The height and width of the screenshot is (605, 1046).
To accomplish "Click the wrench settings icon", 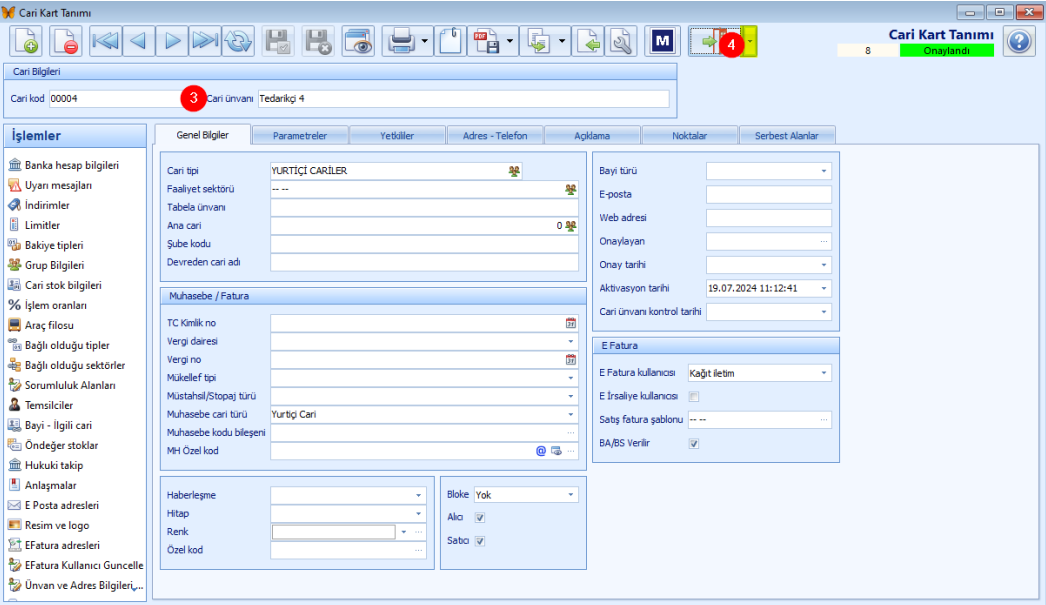I will (621, 41).
